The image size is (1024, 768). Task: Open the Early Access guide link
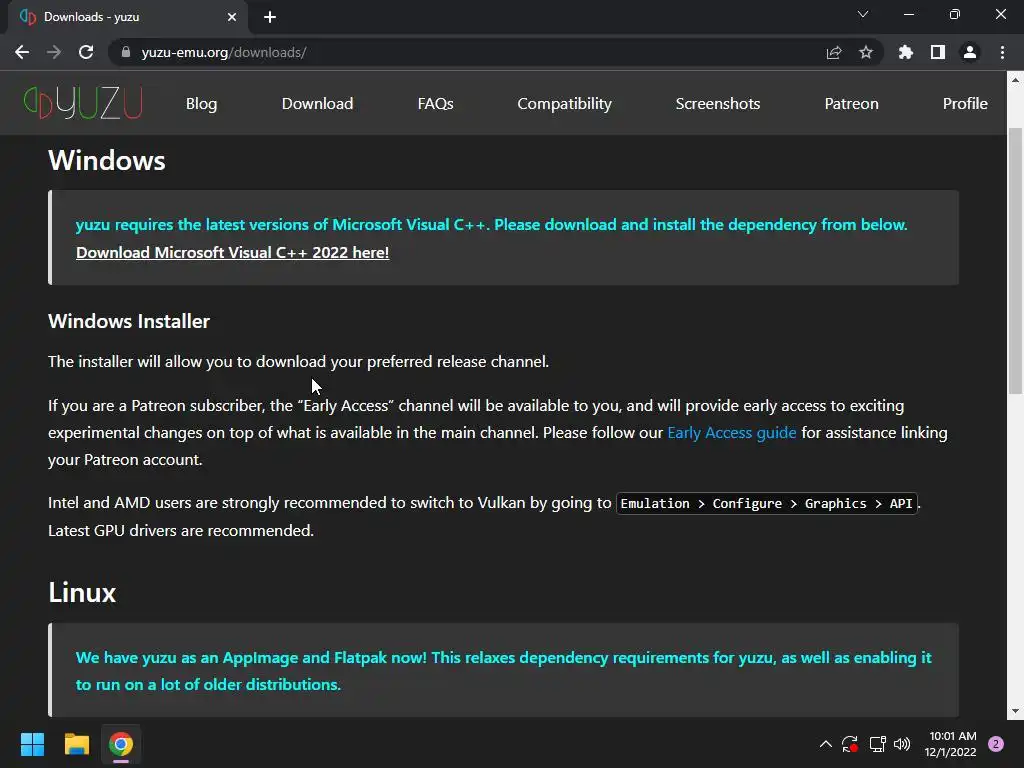coord(731,433)
